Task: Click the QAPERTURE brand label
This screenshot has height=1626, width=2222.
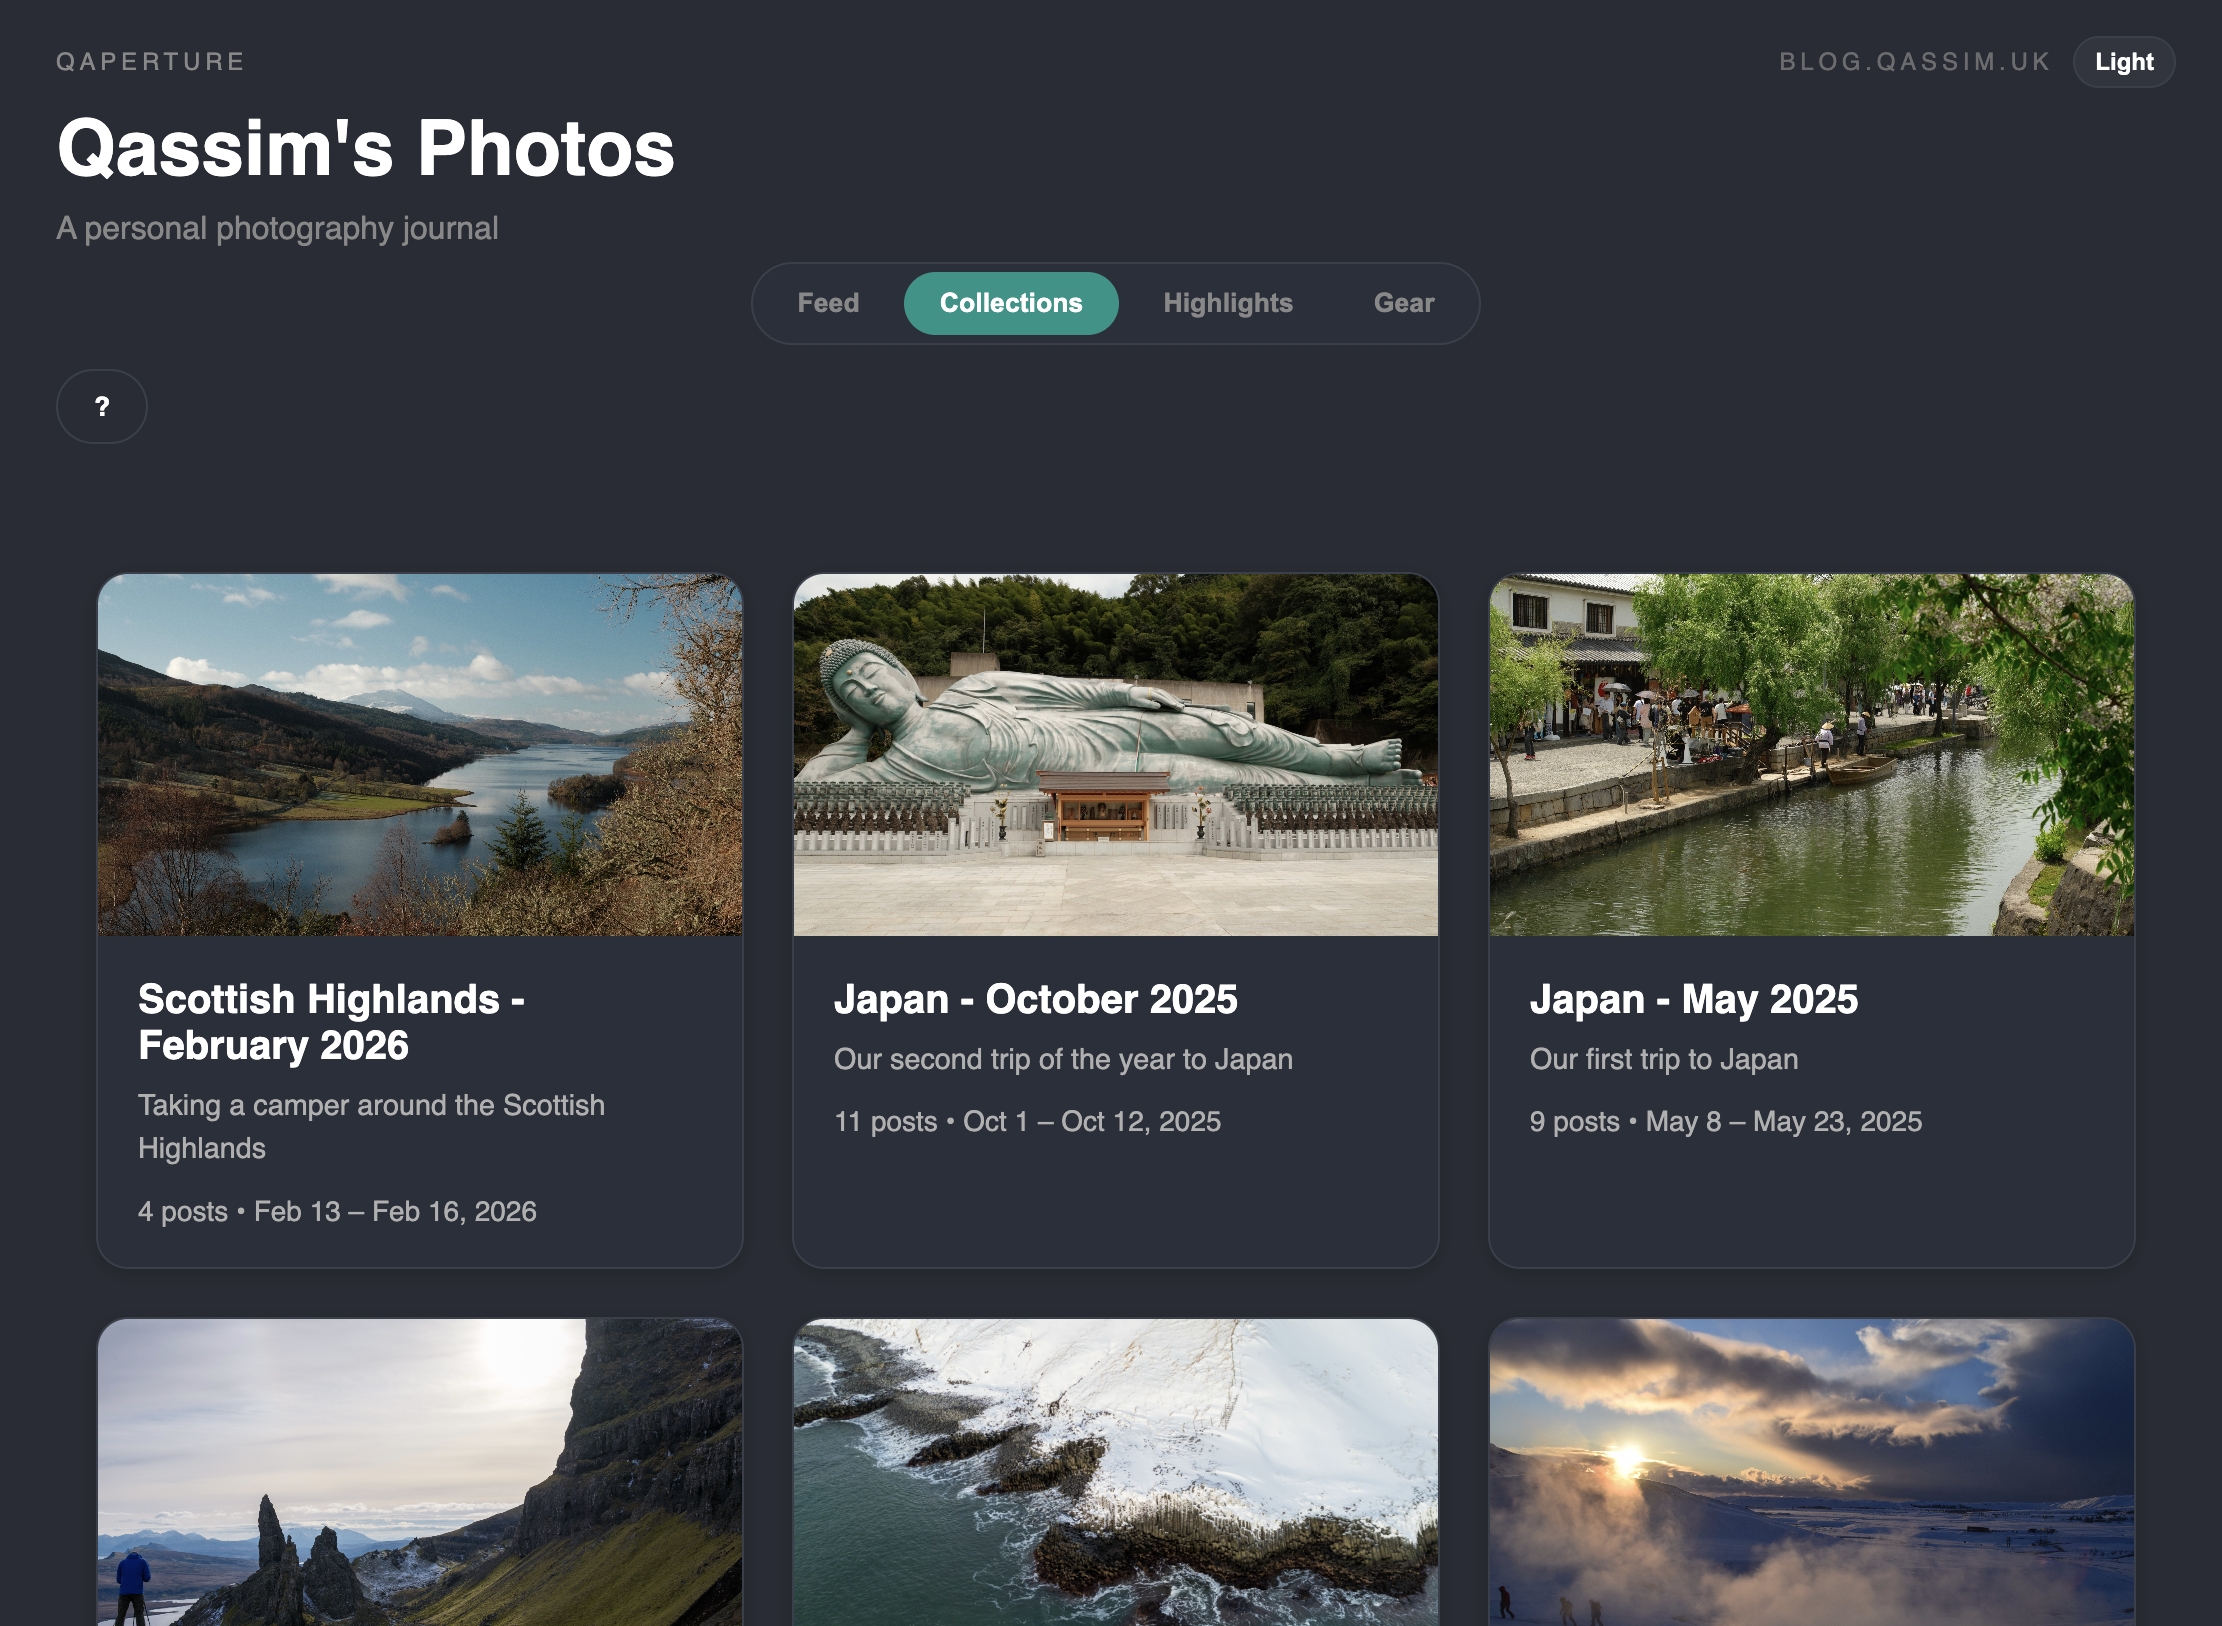Action: [x=150, y=62]
